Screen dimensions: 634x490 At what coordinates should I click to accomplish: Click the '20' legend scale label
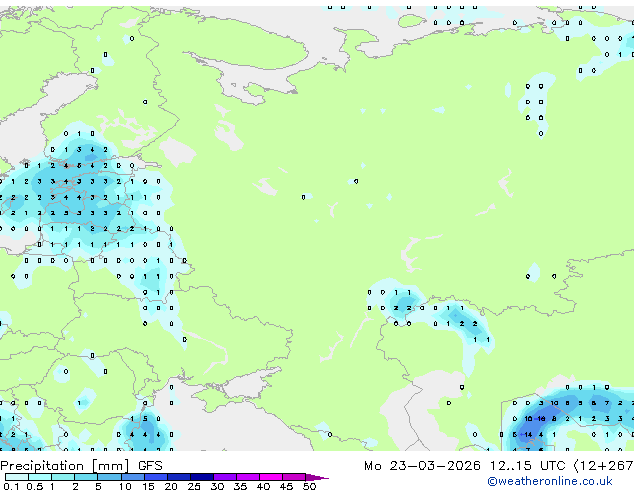pyautogui.click(x=171, y=486)
